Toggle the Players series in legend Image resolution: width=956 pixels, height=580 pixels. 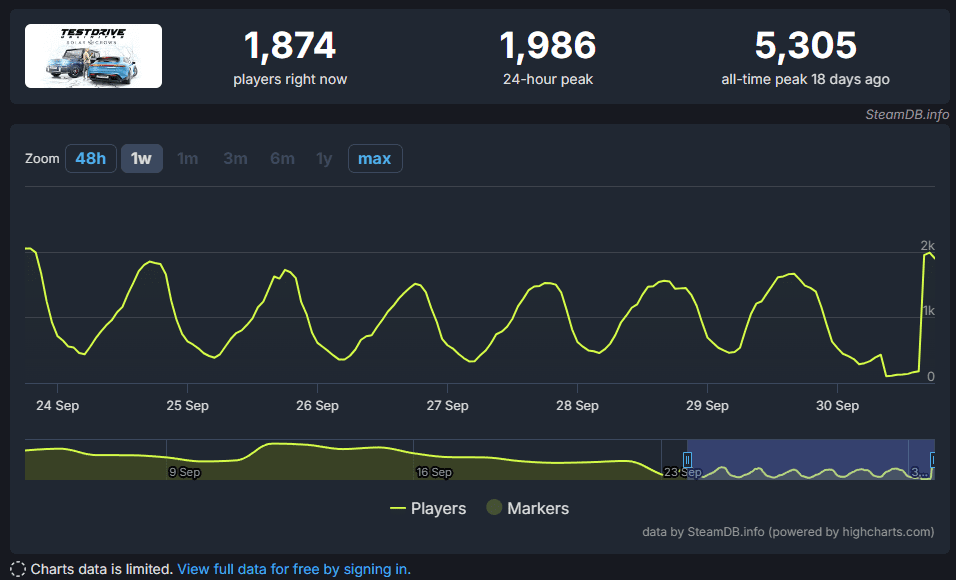[x=428, y=508]
